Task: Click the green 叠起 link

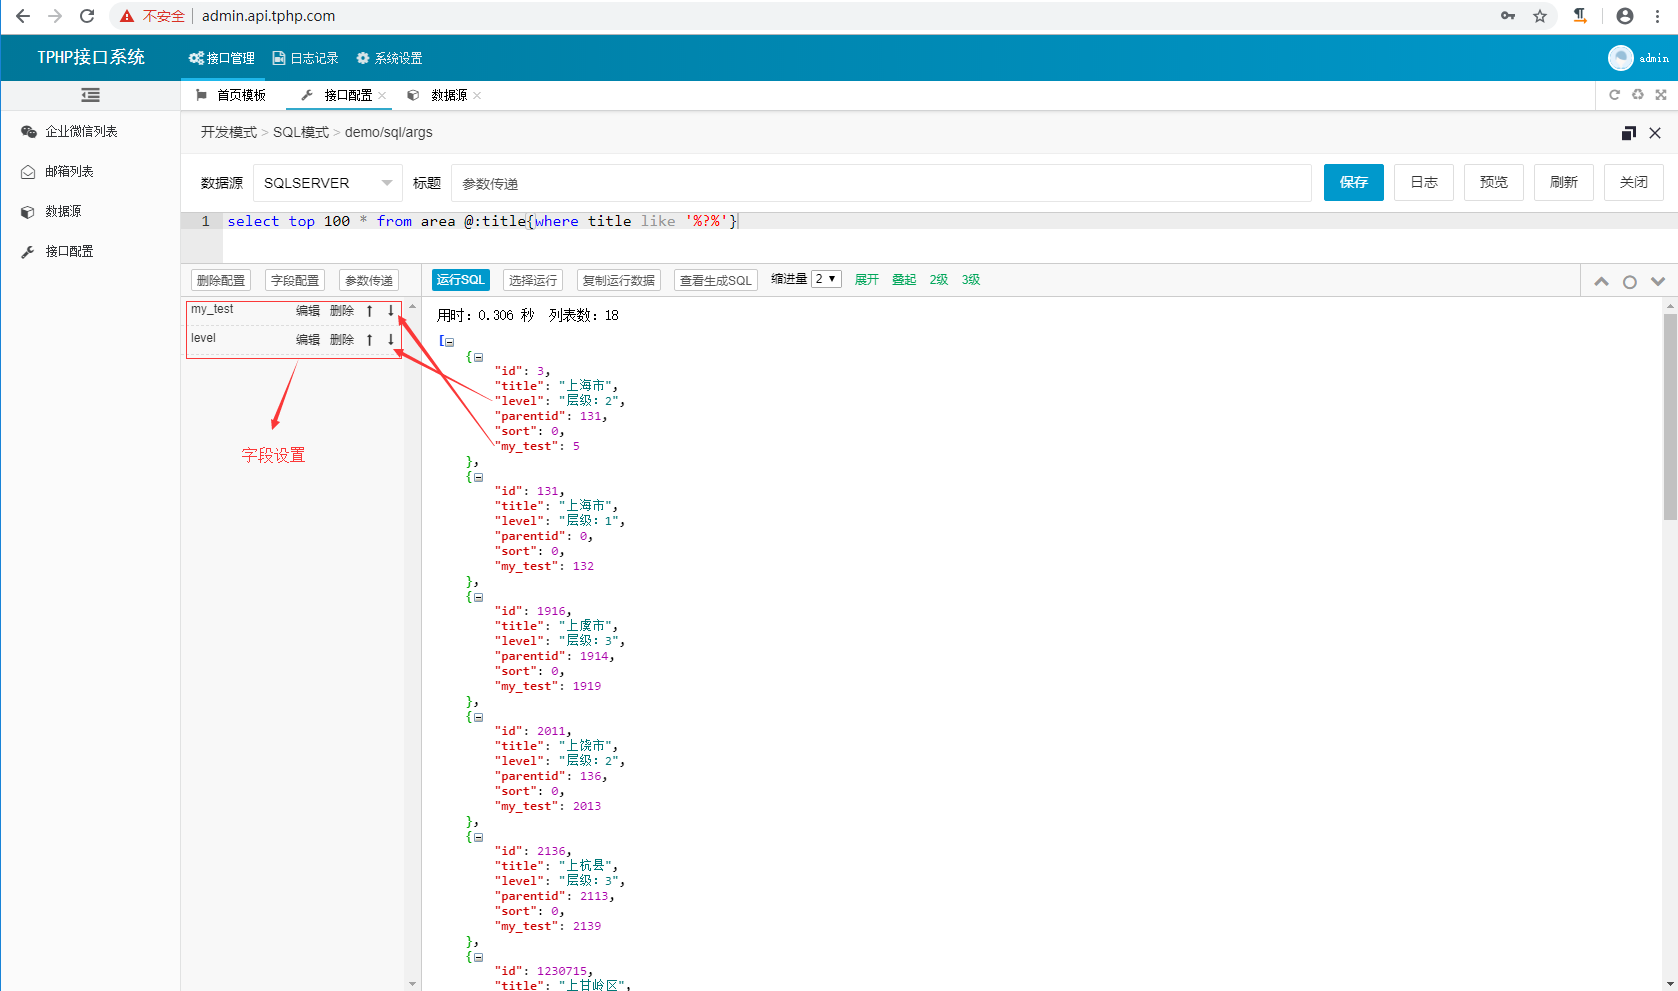Action: click(904, 280)
